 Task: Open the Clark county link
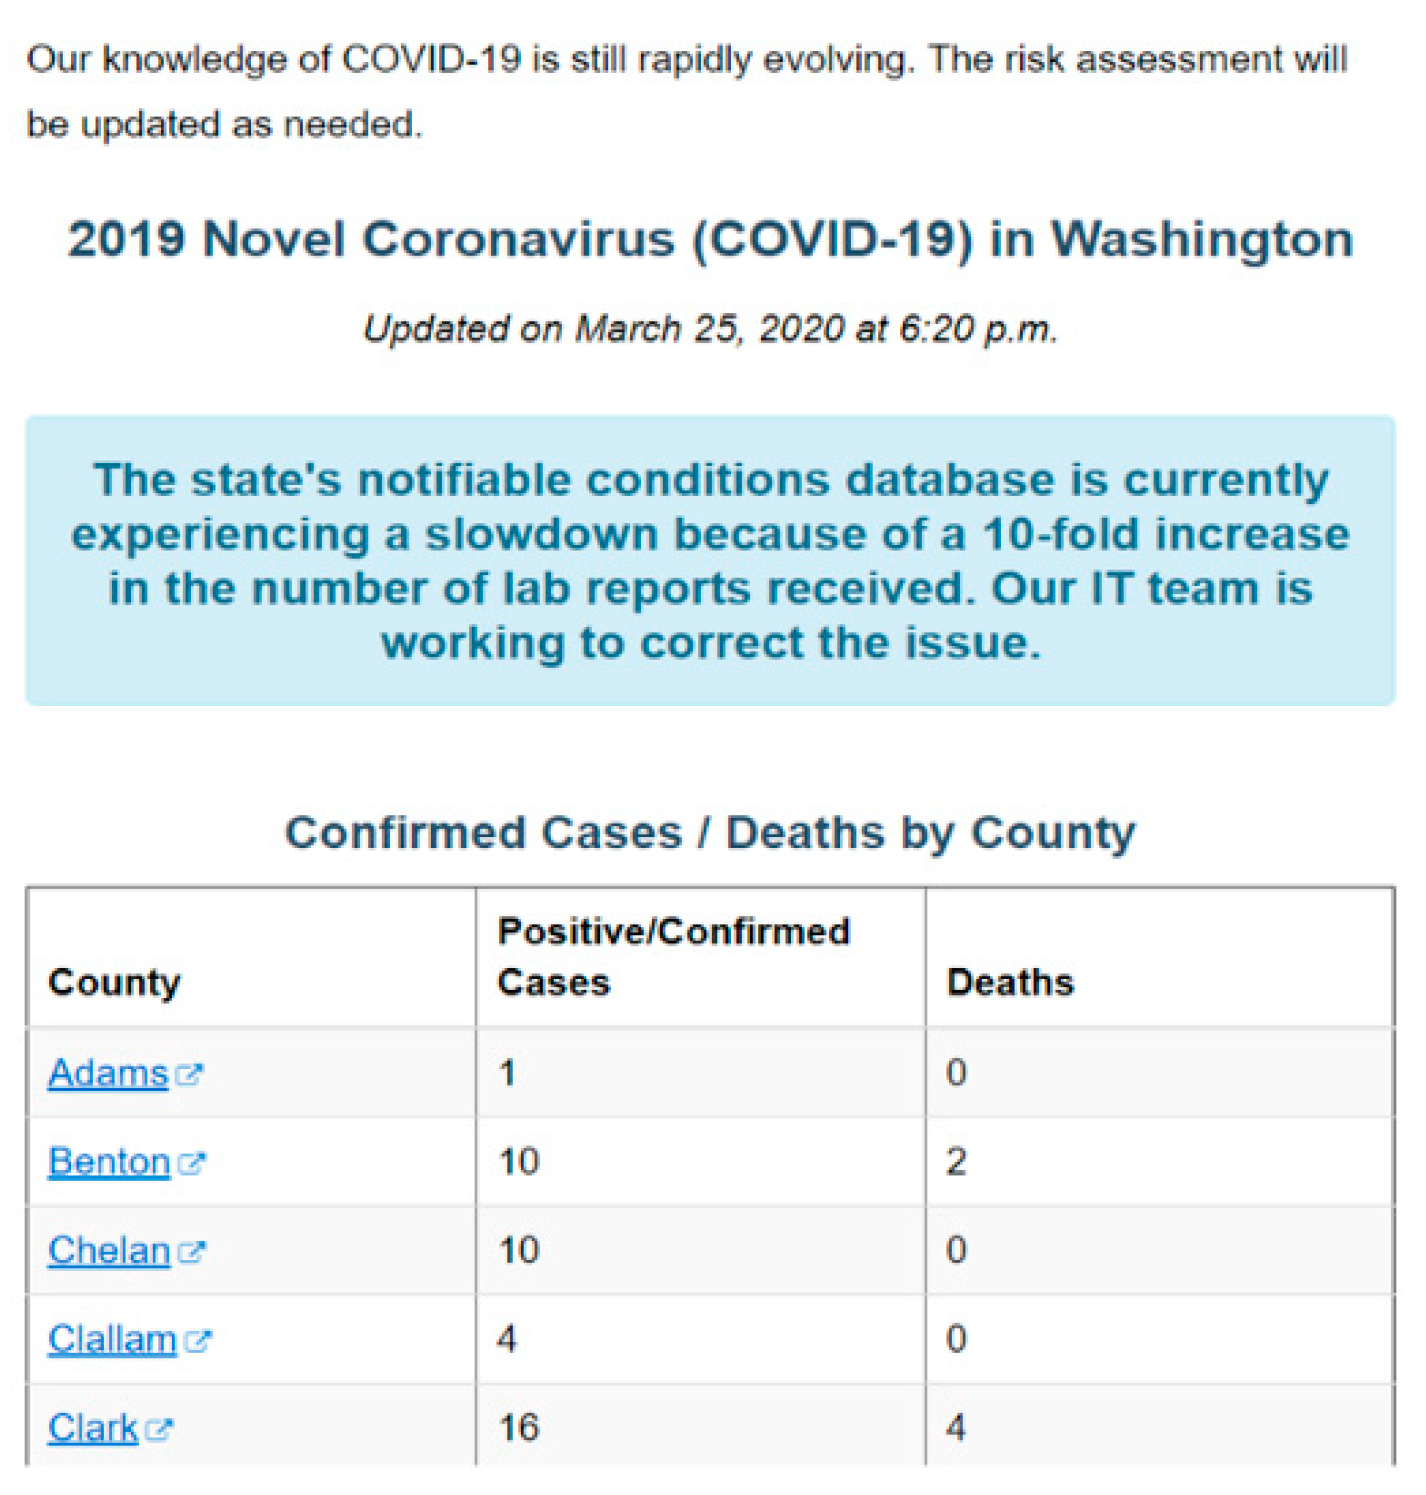tap(93, 1429)
